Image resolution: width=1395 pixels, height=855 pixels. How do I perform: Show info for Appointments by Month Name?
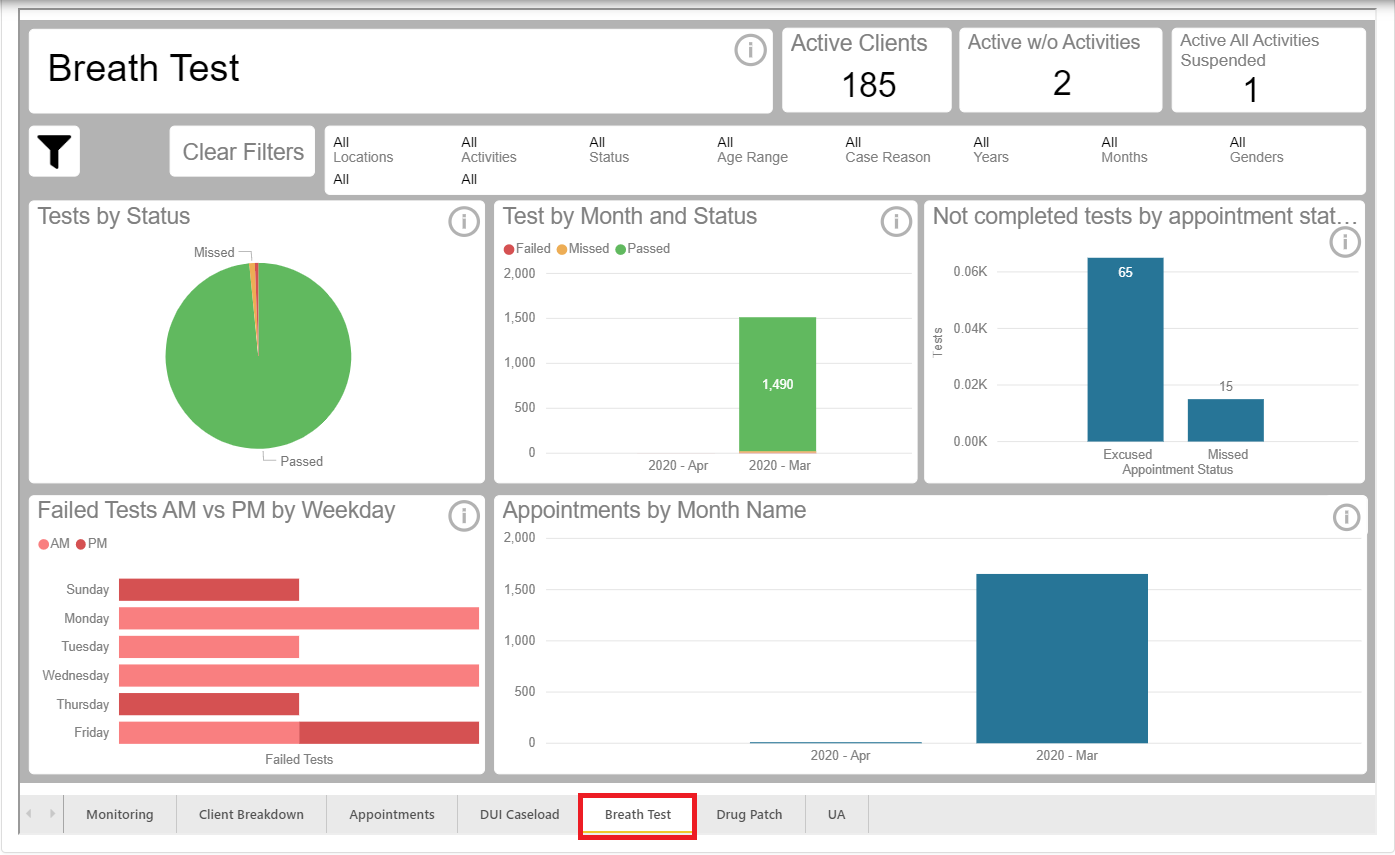(x=1347, y=517)
